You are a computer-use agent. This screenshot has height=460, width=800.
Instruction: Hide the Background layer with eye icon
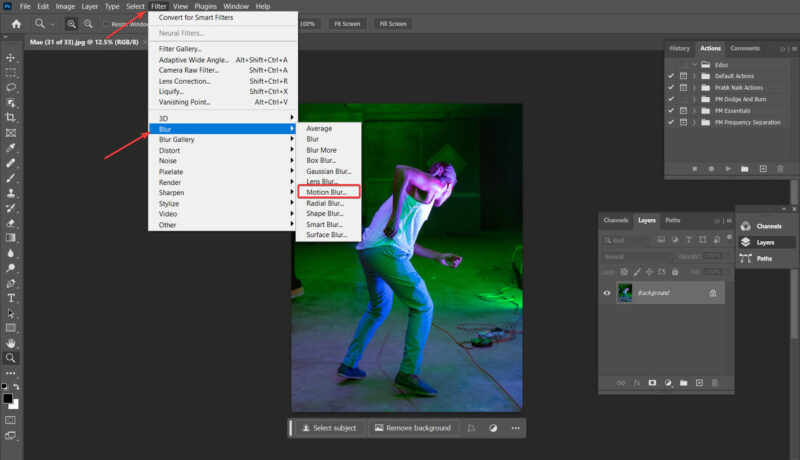click(x=607, y=293)
